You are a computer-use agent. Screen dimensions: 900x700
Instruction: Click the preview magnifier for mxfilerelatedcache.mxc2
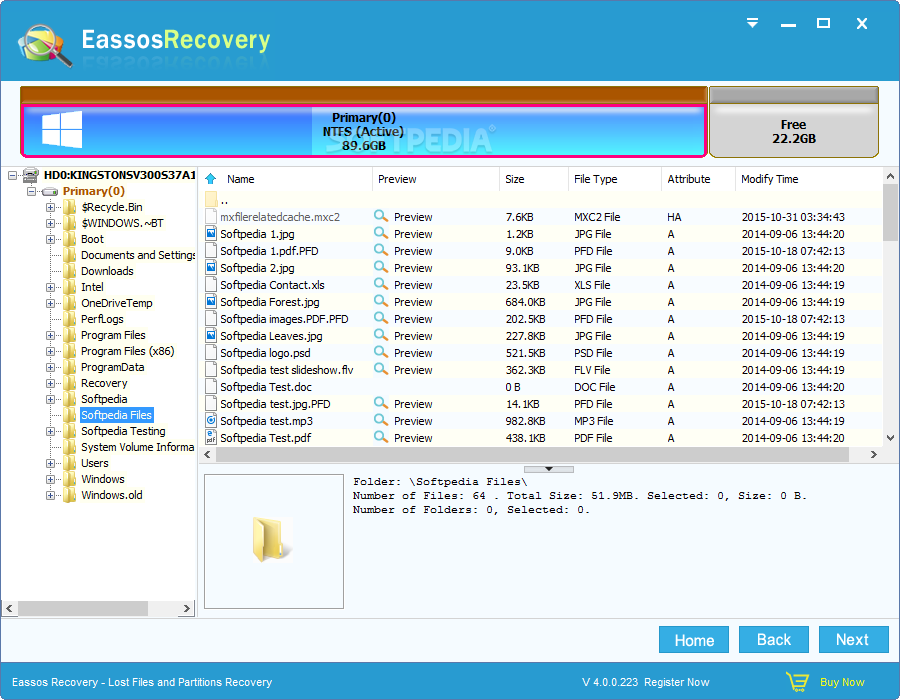pos(381,216)
